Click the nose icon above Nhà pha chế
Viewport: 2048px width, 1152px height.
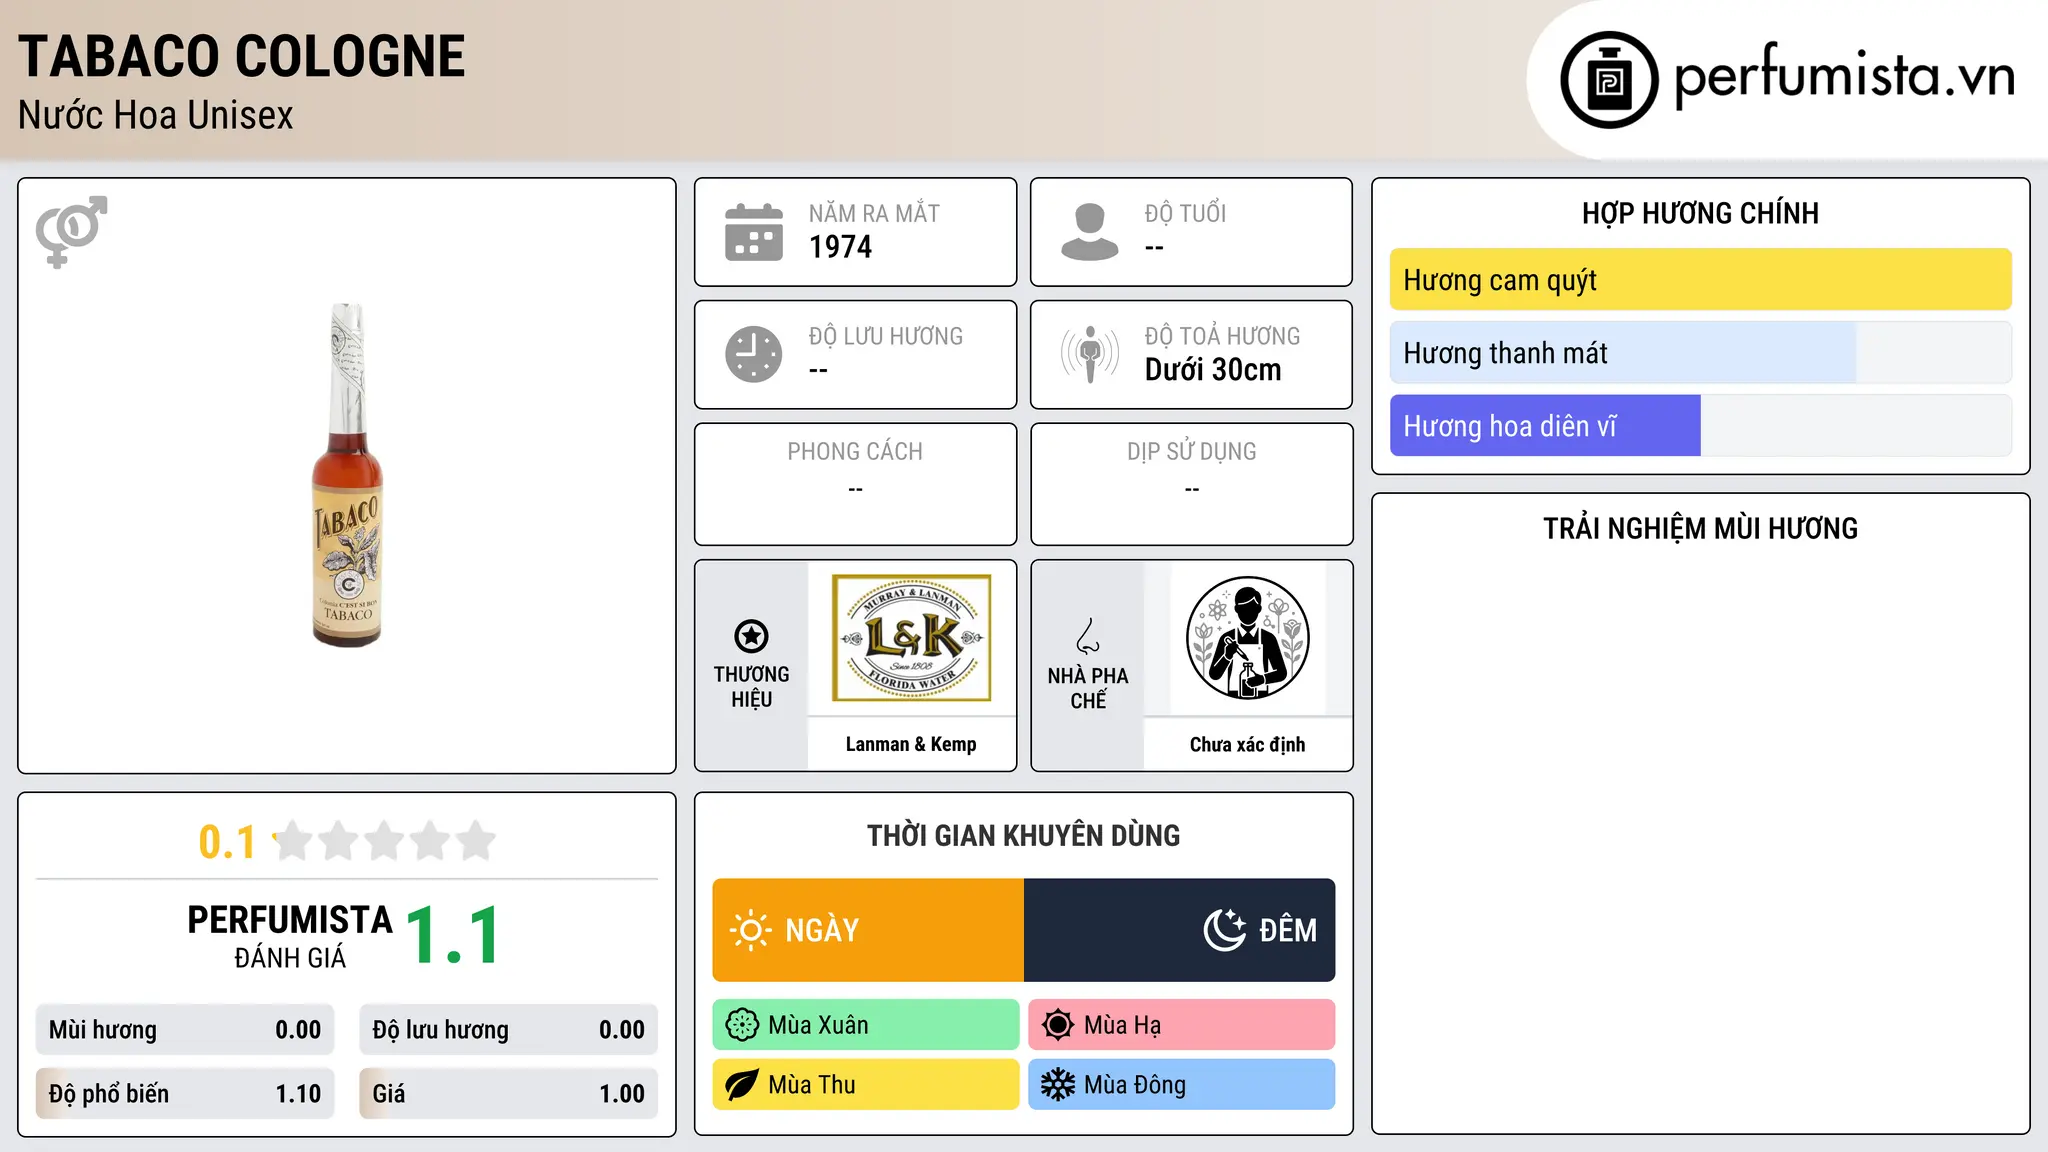[x=1088, y=636]
